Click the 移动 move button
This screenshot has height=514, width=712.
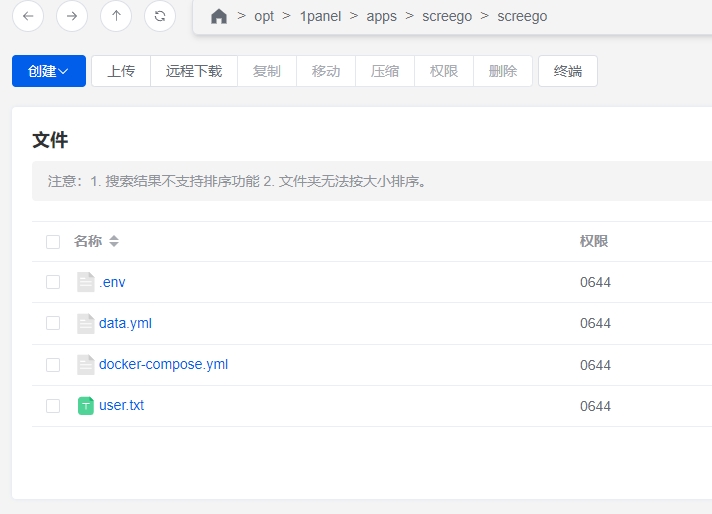click(326, 71)
